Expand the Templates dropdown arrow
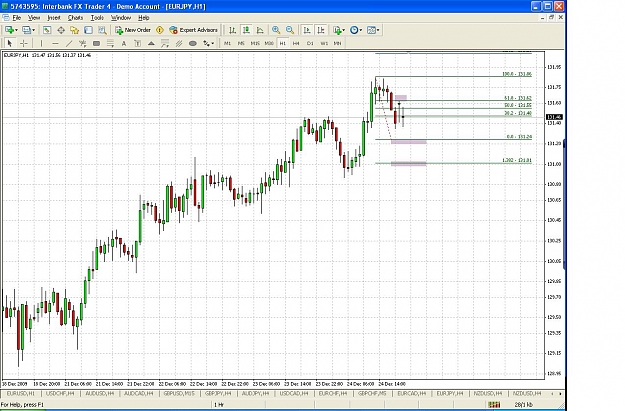The width and height of the screenshot is (625, 411). tap(378, 30)
